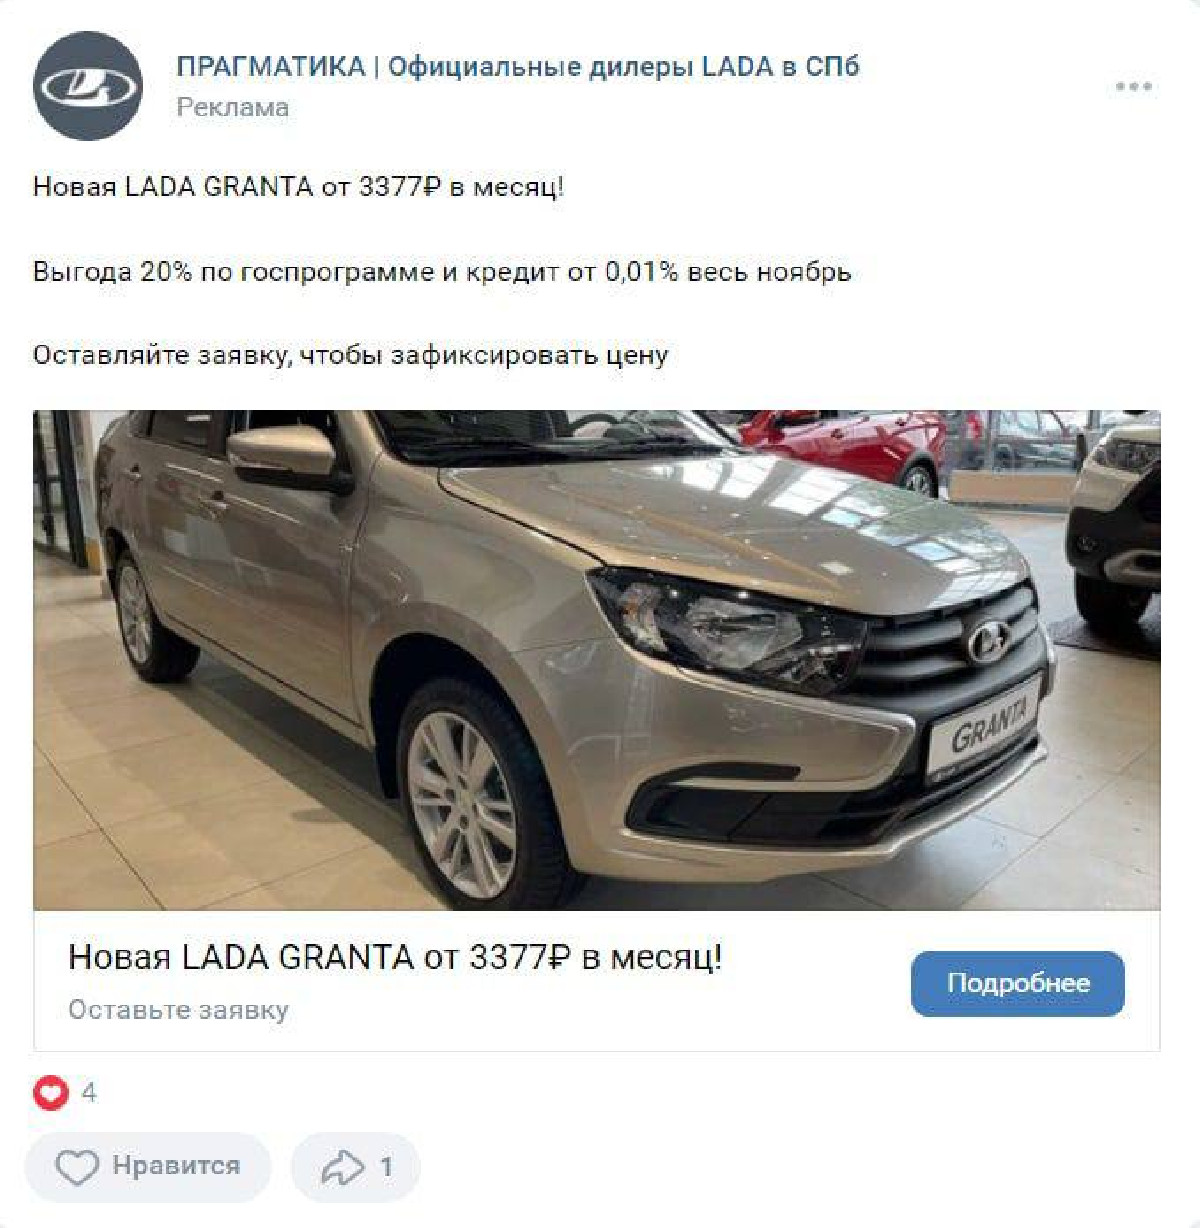The height and width of the screenshot is (1228, 1200).
Task: Click the Оставляйте заявку, чтобы зафиксировать цену text
Action: [351, 356]
